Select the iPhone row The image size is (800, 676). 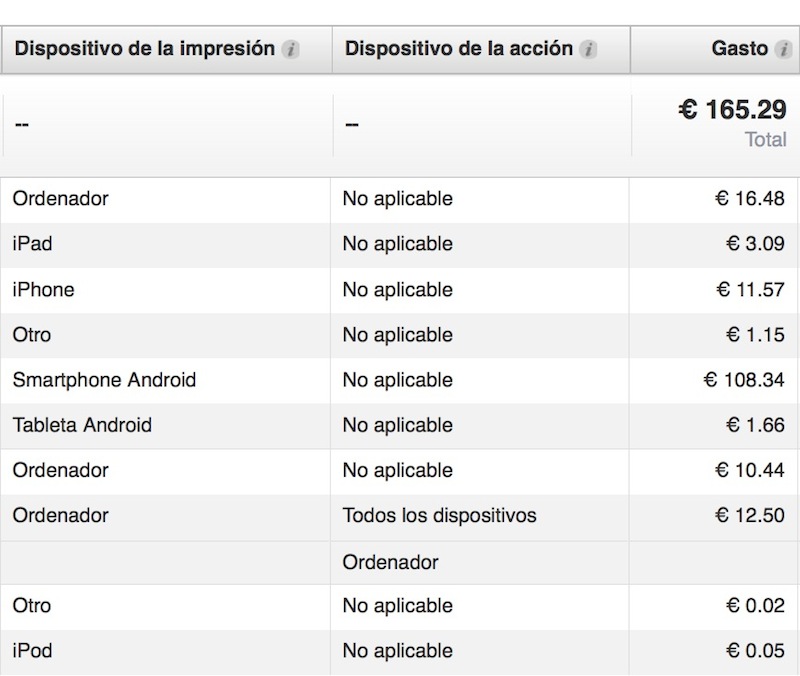[400, 290]
